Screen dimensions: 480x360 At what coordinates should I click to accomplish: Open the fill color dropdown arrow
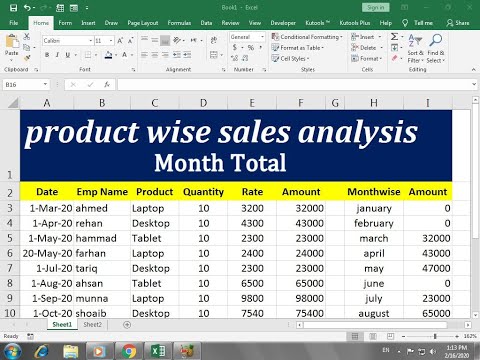(116, 55)
